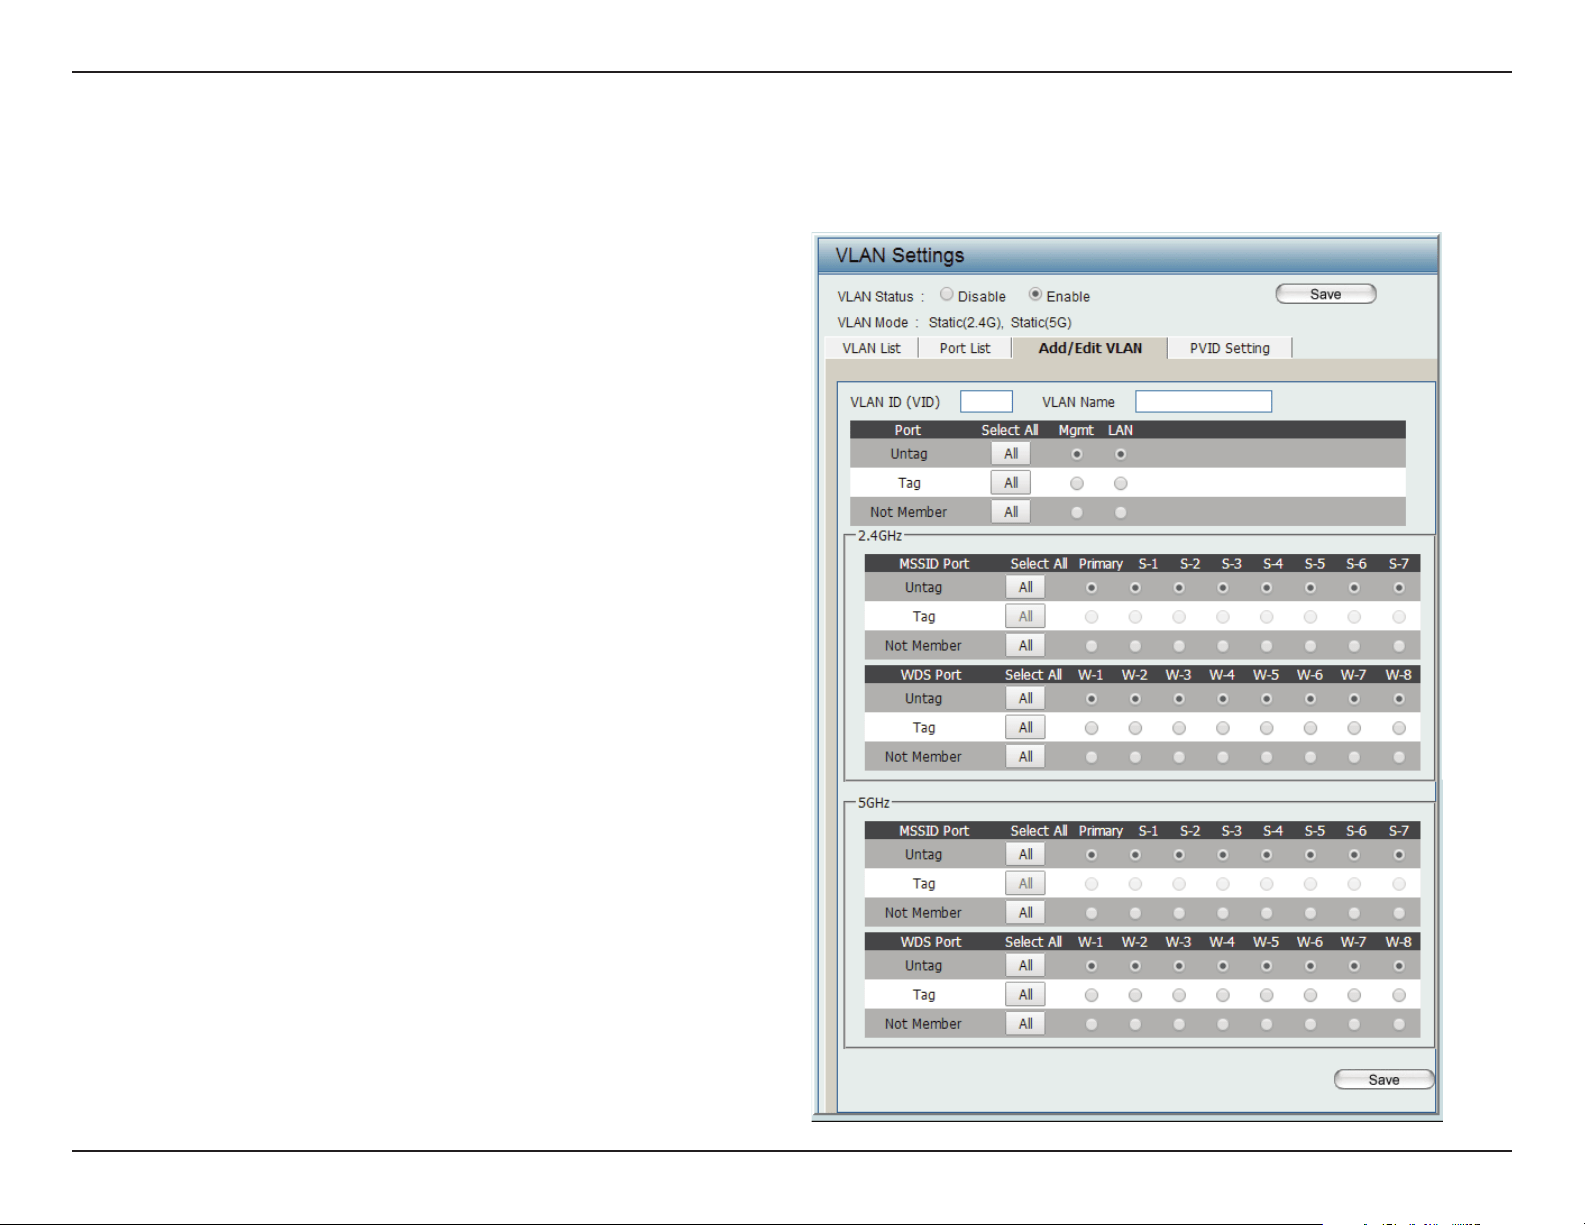This screenshot has width=1585, height=1225.
Task: Set 5GHz WDS W-2 to Tag
Action: point(1135,995)
